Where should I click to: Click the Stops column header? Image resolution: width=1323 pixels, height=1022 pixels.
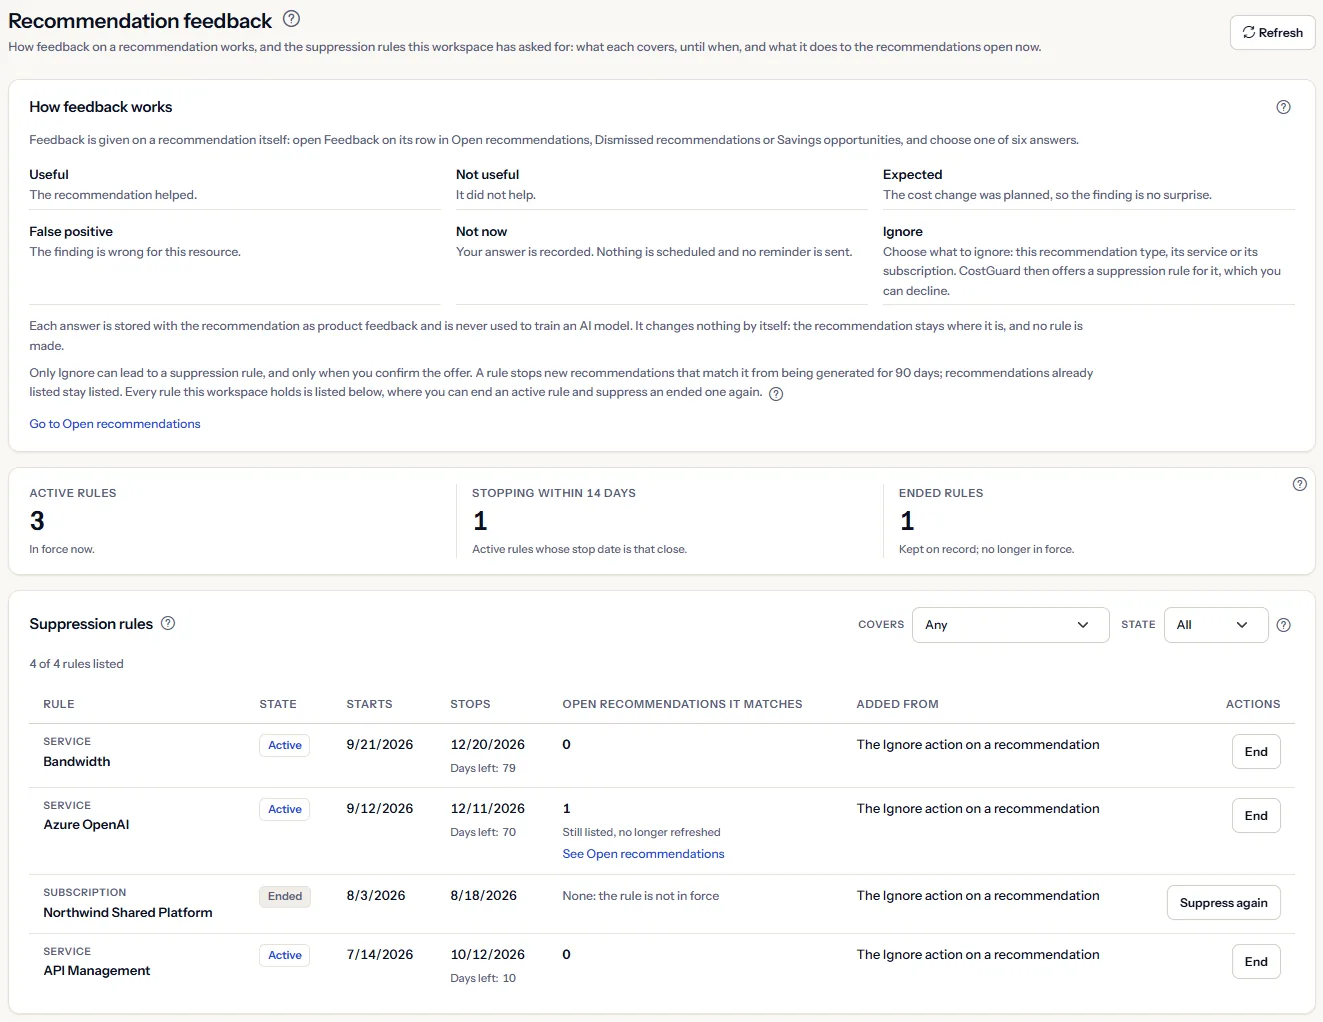pos(470,704)
